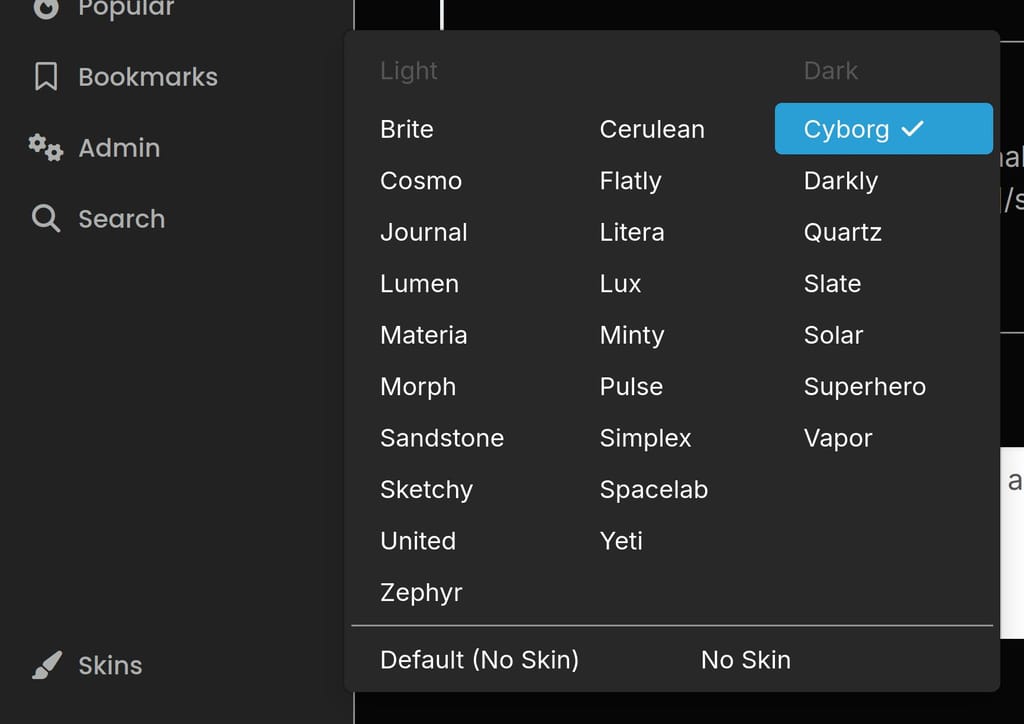Apply the Superhero dark skin
The width and height of the screenshot is (1024, 724).
(864, 386)
